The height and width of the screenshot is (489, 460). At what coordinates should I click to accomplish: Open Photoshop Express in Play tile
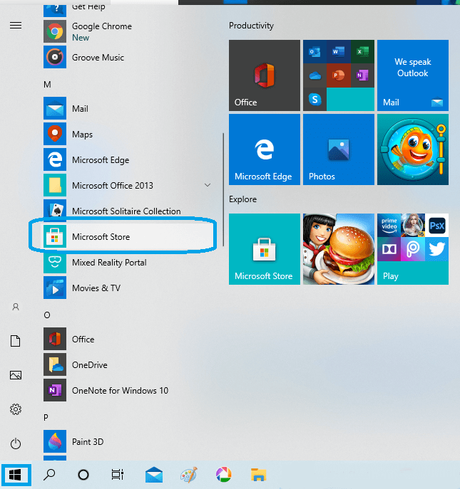coord(437,225)
